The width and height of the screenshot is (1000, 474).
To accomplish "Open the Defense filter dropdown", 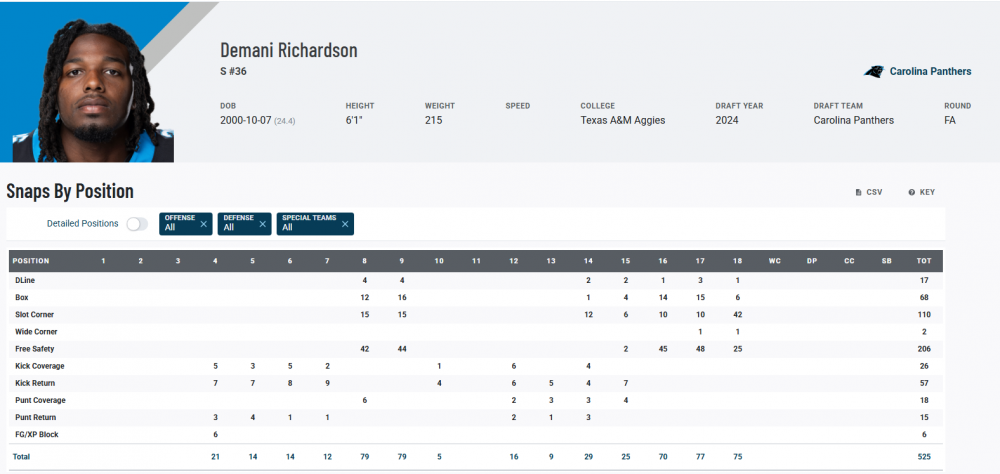I will click(237, 224).
